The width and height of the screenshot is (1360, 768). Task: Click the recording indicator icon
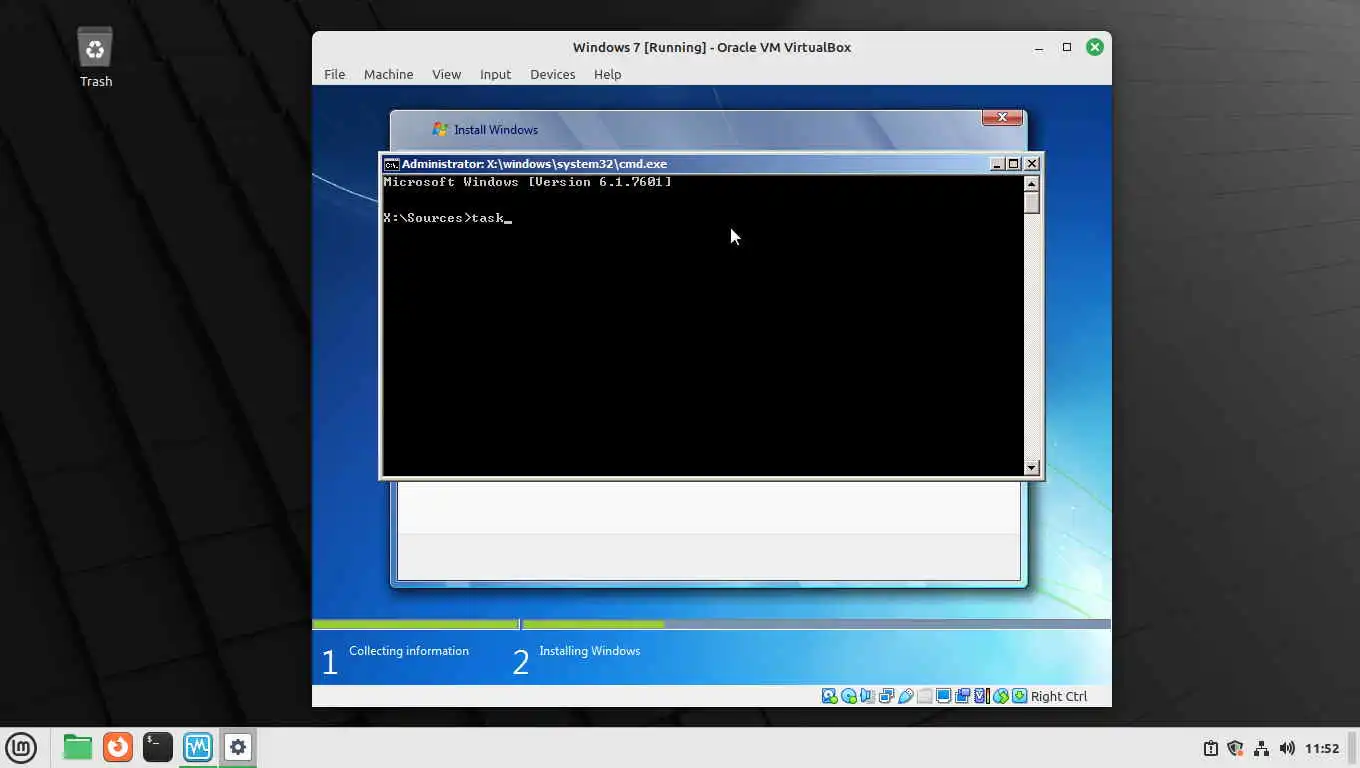[x=963, y=696]
